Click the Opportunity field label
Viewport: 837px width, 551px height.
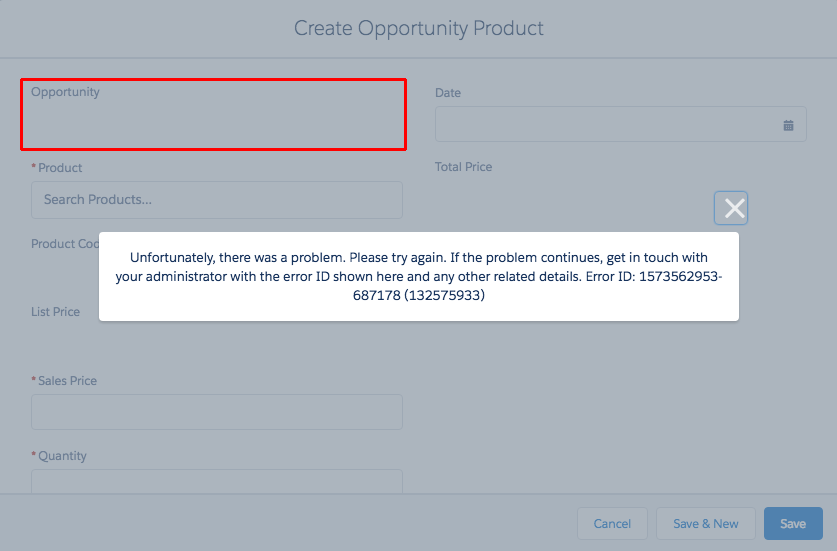pos(65,92)
